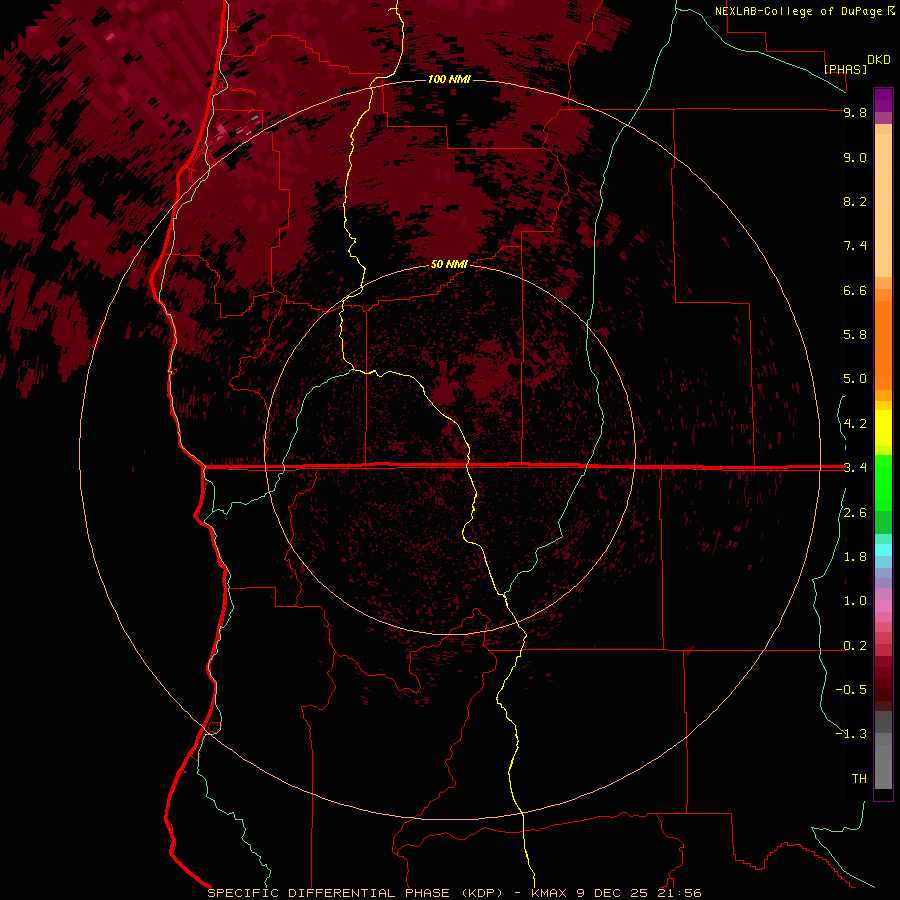The width and height of the screenshot is (900, 900).
Task: Click the 9.0 color scale label
Action: pyautogui.click(x=855, y=157)
